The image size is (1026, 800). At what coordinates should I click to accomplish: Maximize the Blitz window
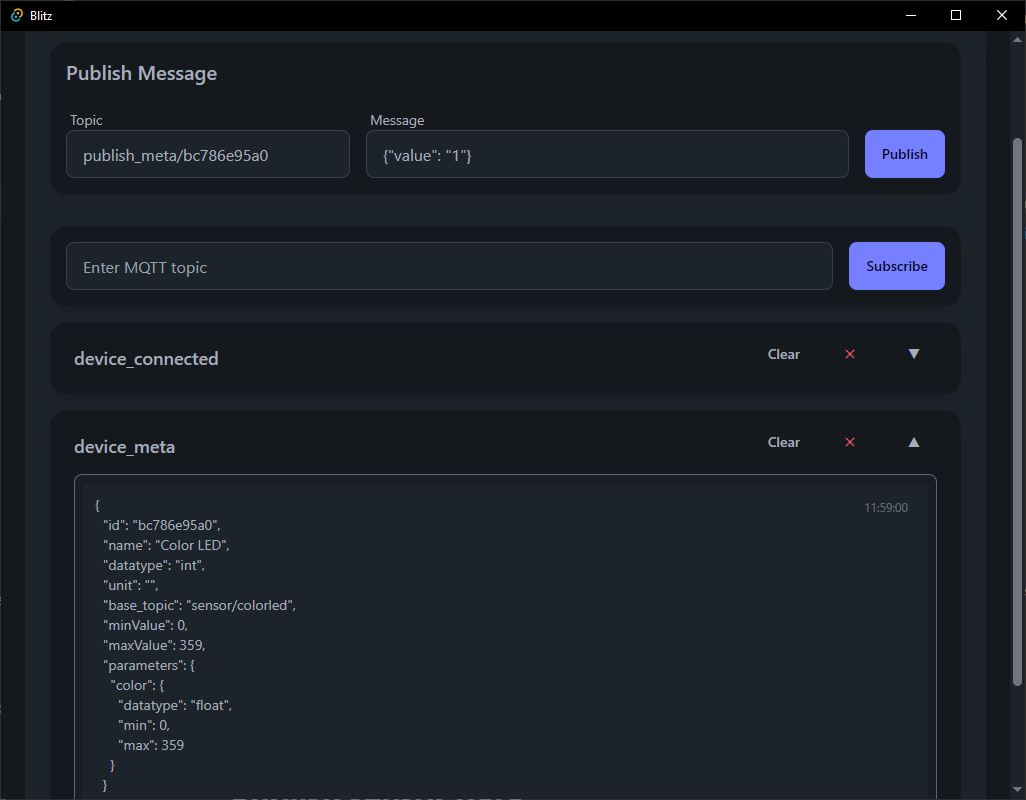pos(956,15)
